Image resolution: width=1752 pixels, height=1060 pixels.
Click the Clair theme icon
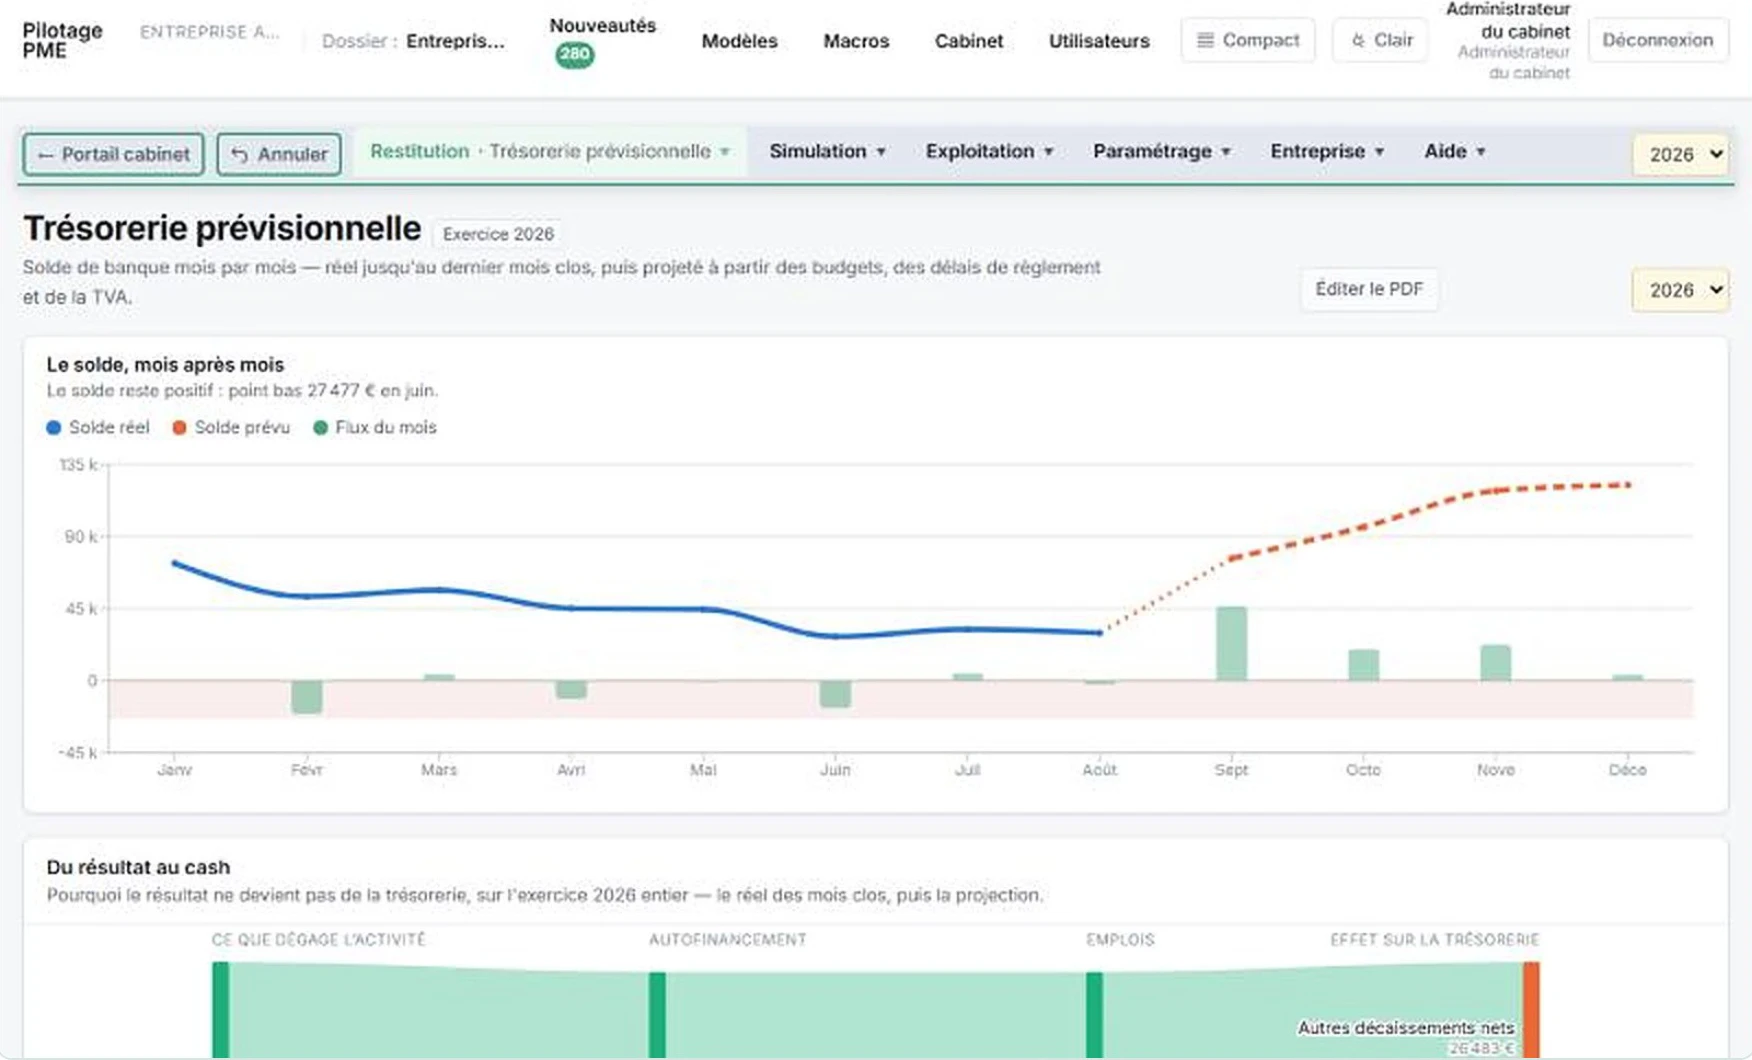1358,40
